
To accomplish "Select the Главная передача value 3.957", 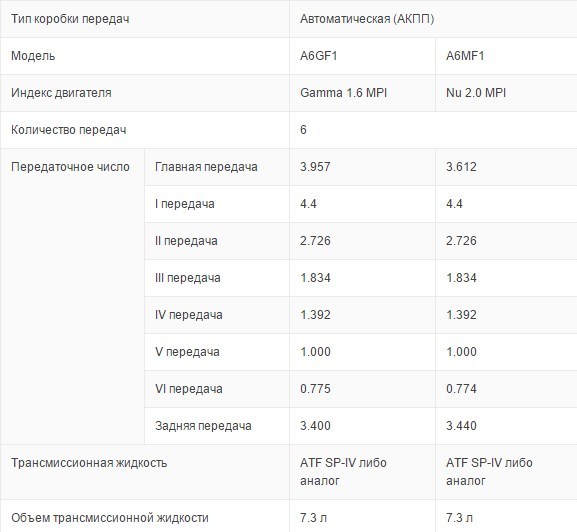I will tap(315, 167).
